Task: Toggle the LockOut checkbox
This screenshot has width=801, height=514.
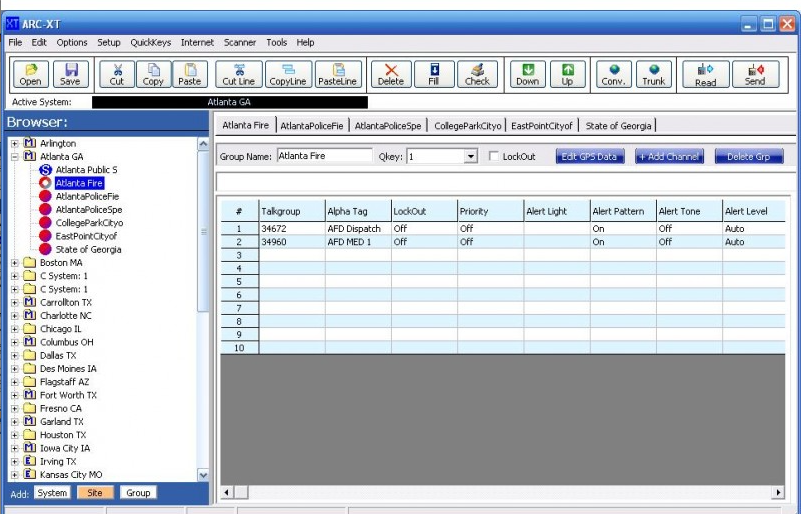Action: click(493, 156)
